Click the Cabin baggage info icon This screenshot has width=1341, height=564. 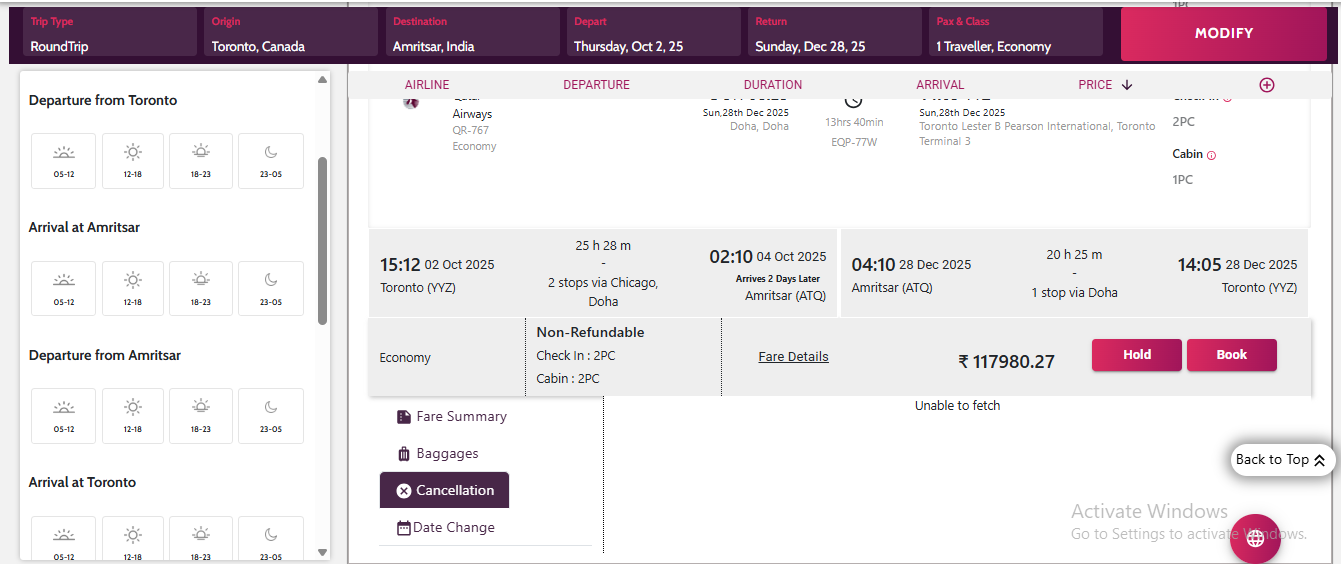point(1211,155)
